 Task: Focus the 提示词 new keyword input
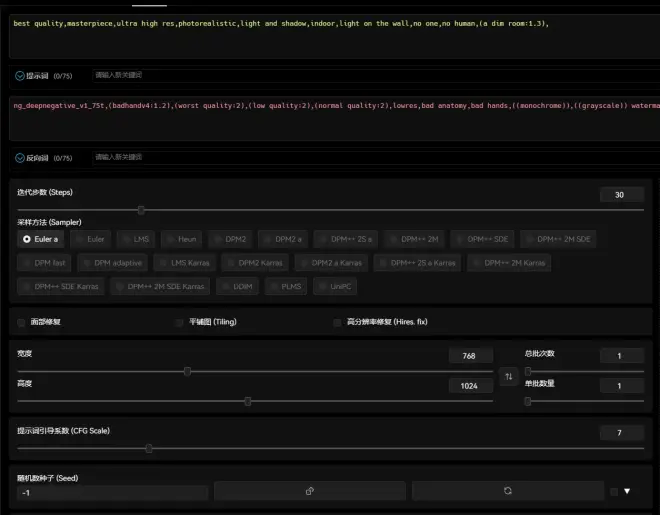(376, 75)
